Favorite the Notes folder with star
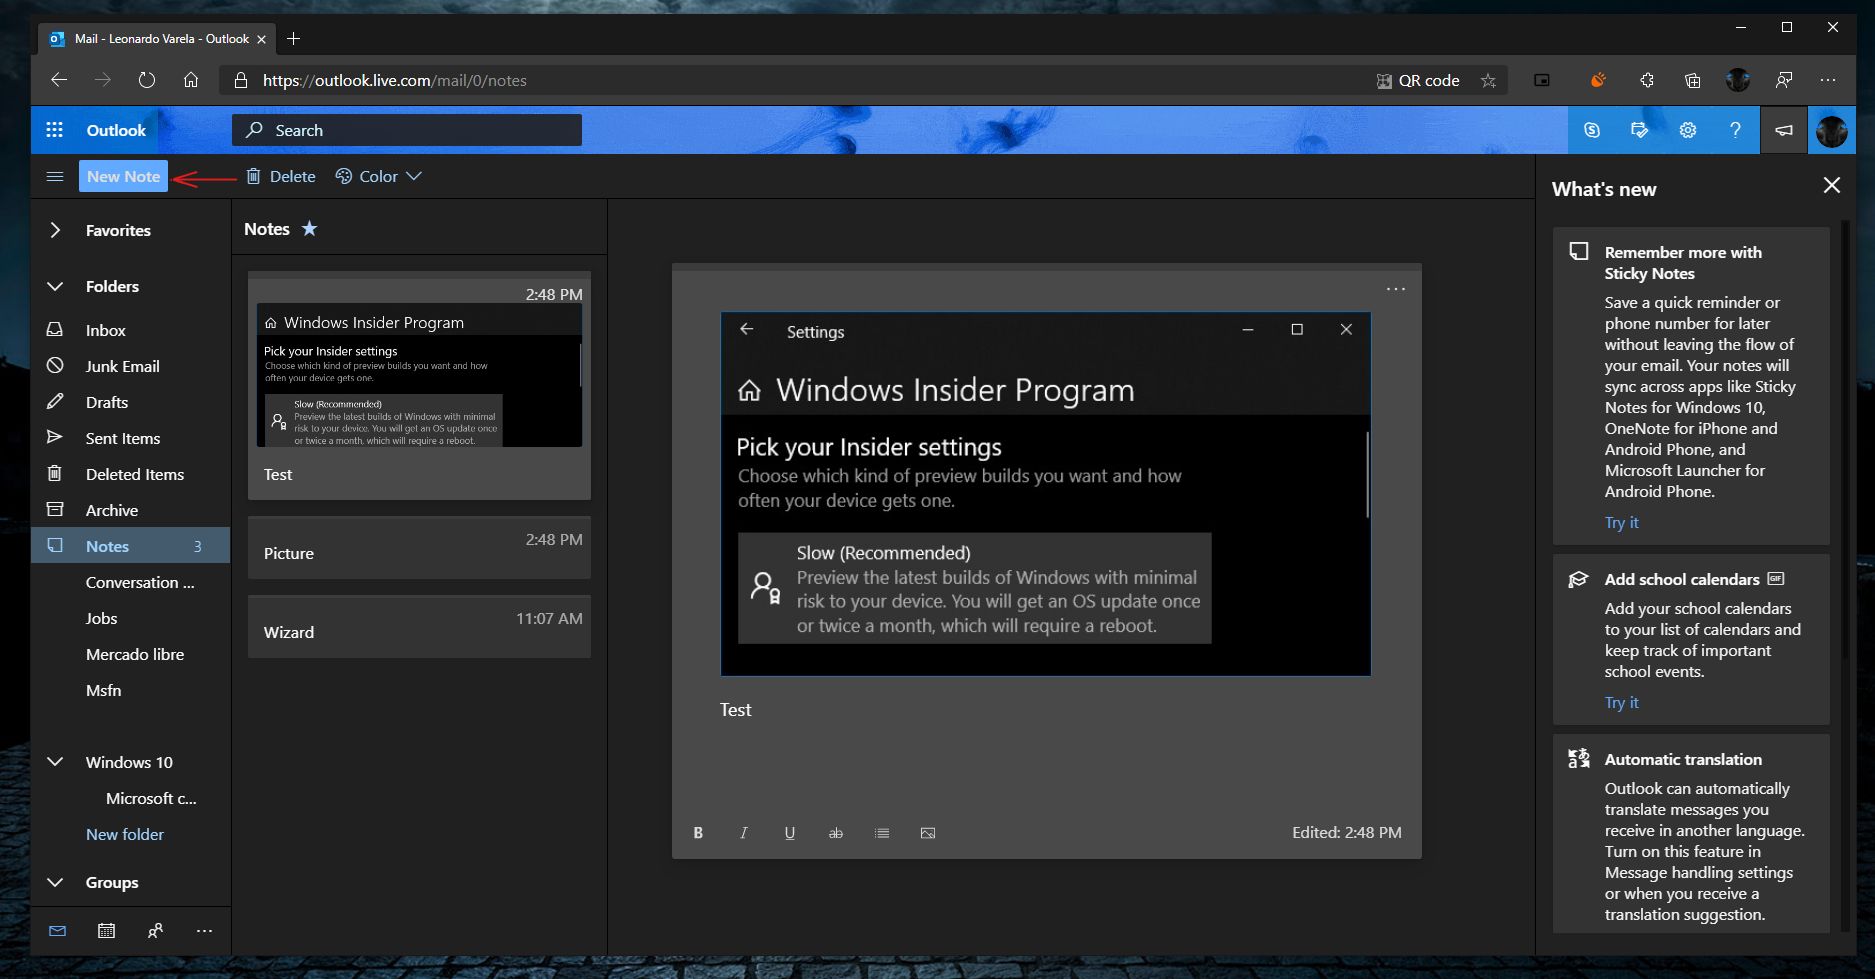 click(310, 229)
